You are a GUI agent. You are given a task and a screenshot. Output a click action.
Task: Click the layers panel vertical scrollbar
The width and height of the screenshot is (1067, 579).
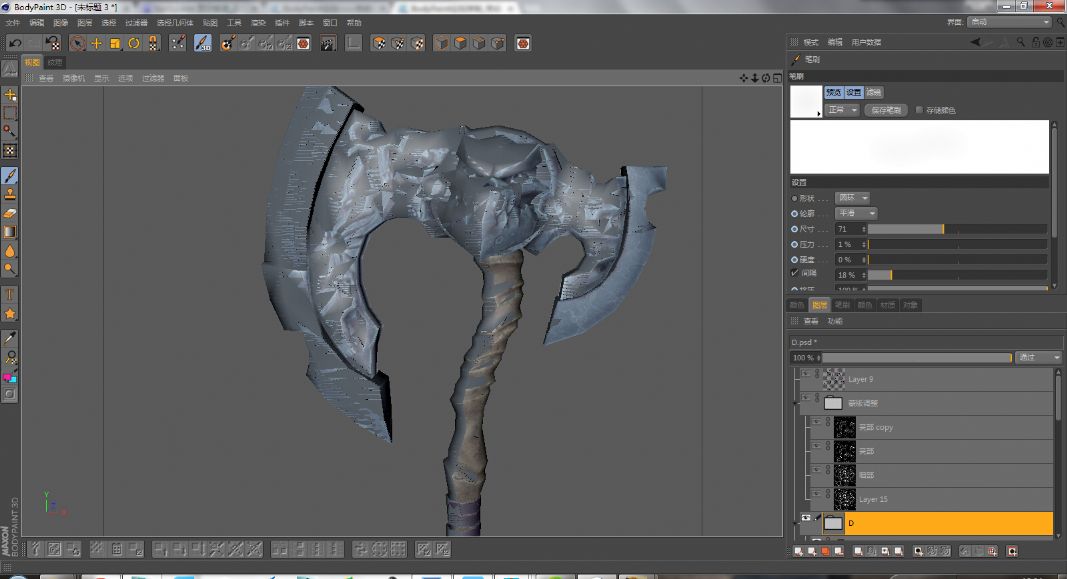1058,452
